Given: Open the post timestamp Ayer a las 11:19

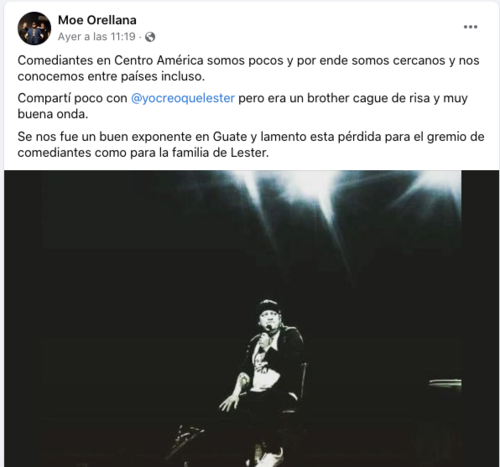Looking at the screenshot, I should pos(97,37).
